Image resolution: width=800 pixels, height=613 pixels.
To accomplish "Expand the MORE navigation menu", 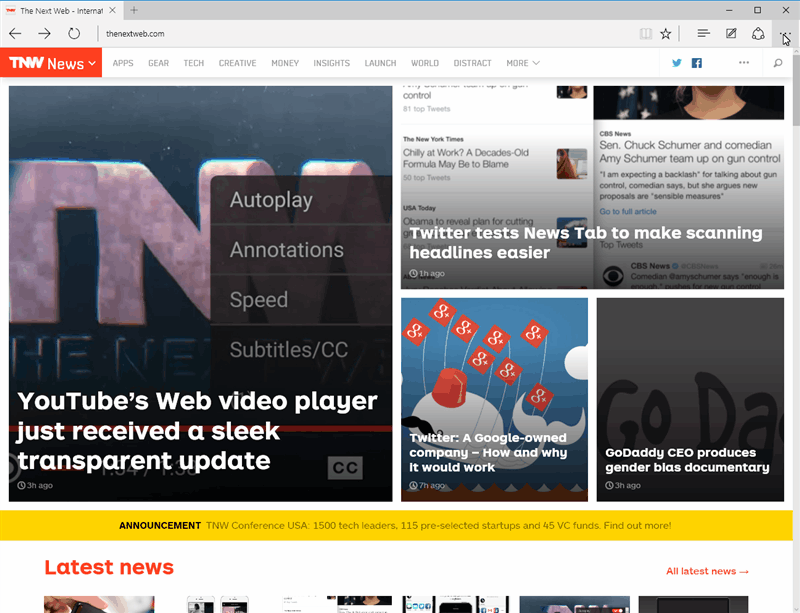I will click(x=523, y=63).
